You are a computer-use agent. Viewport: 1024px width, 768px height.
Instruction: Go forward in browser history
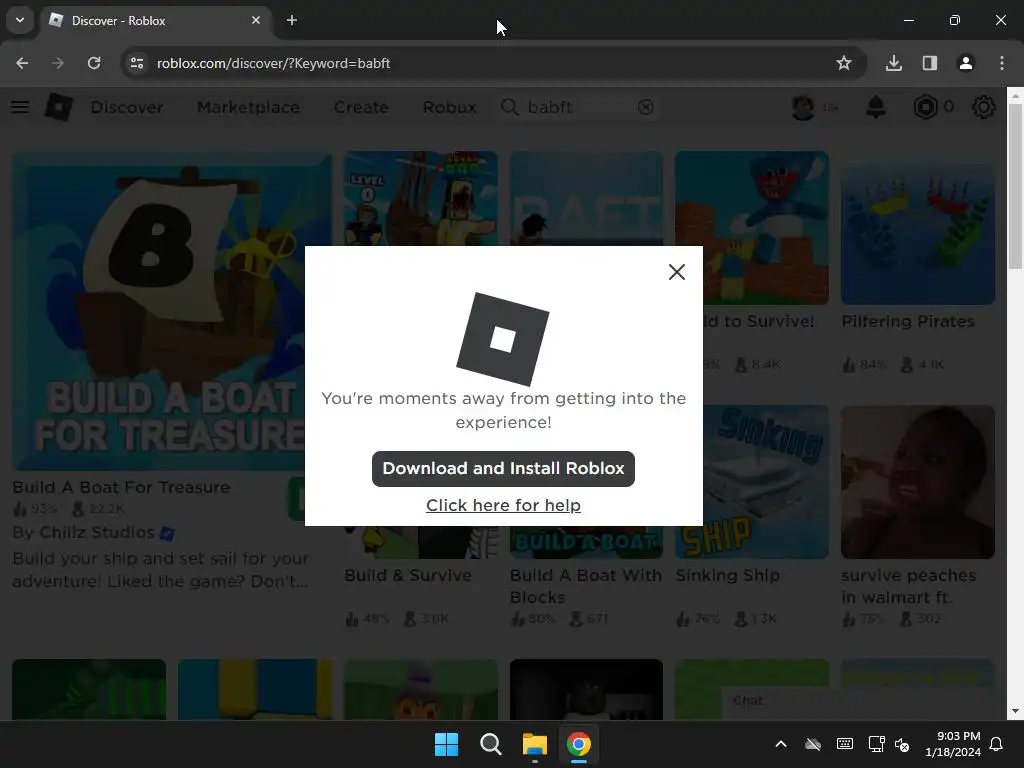tap(58, 63)
